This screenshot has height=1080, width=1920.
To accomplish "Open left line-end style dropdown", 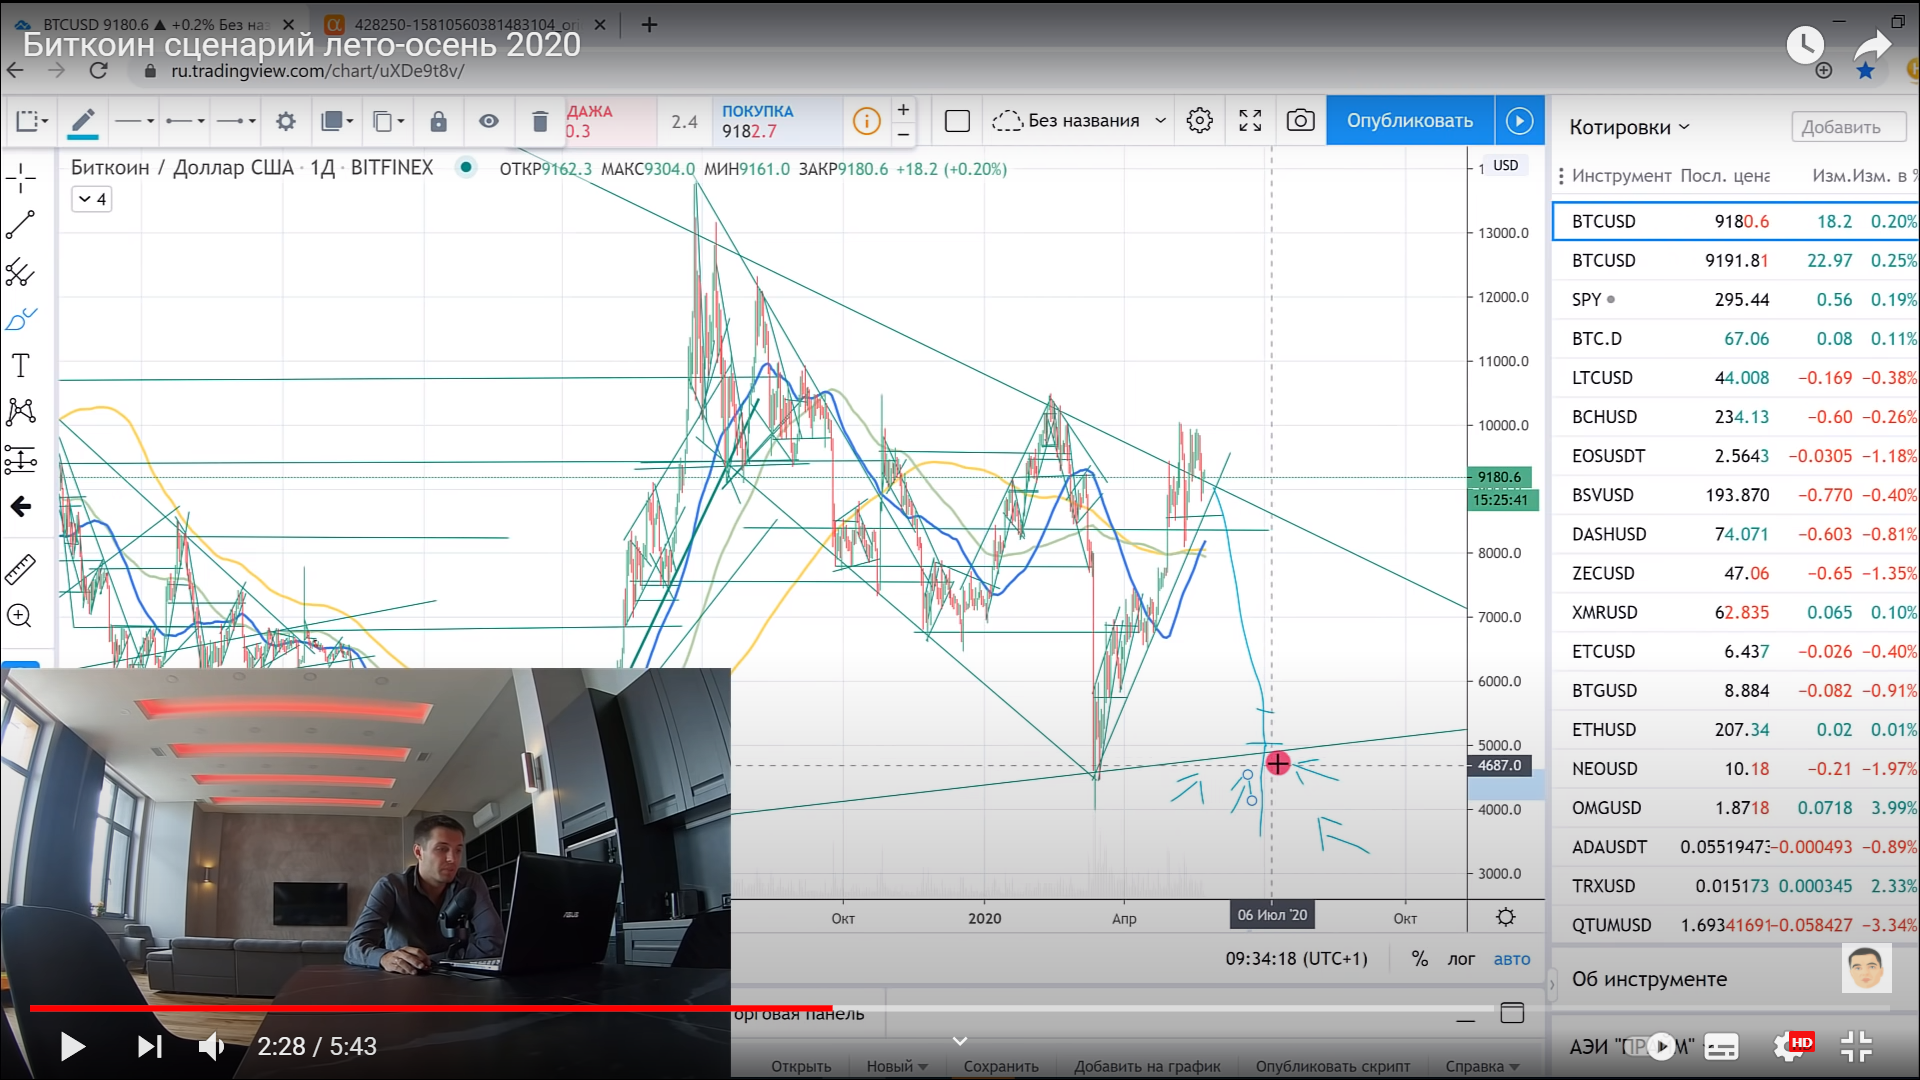I will click(185, 122).
